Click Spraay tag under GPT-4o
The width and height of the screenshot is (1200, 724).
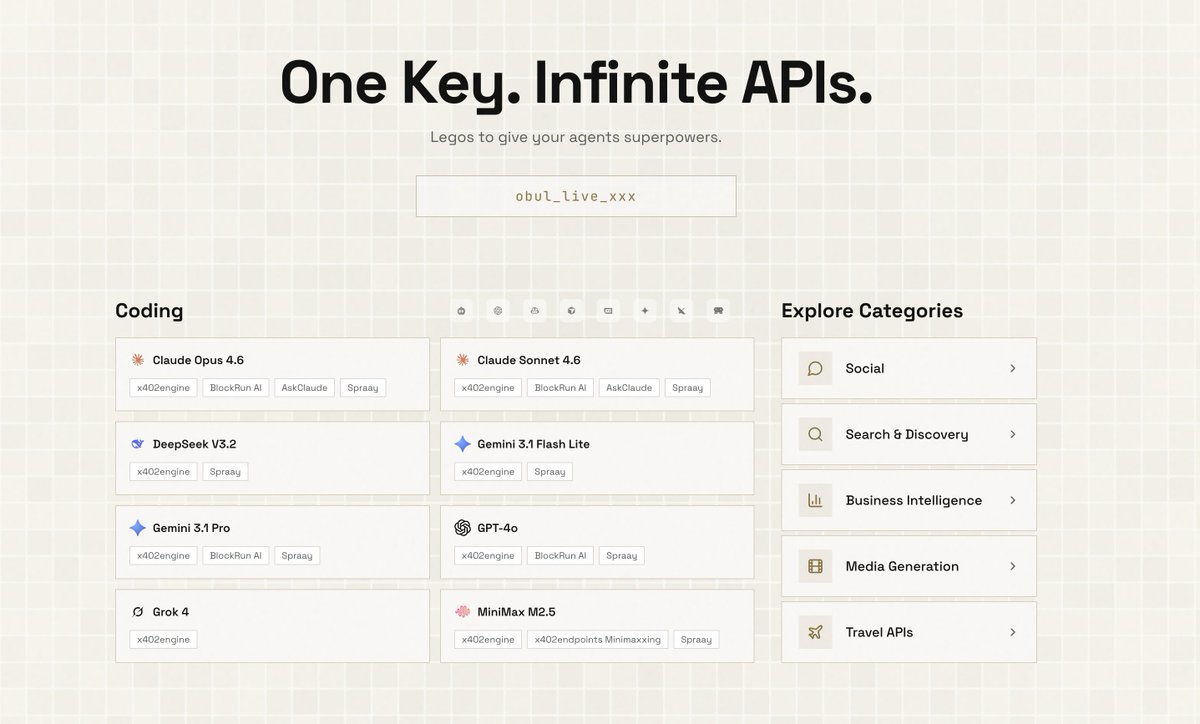tap(622, 556)
